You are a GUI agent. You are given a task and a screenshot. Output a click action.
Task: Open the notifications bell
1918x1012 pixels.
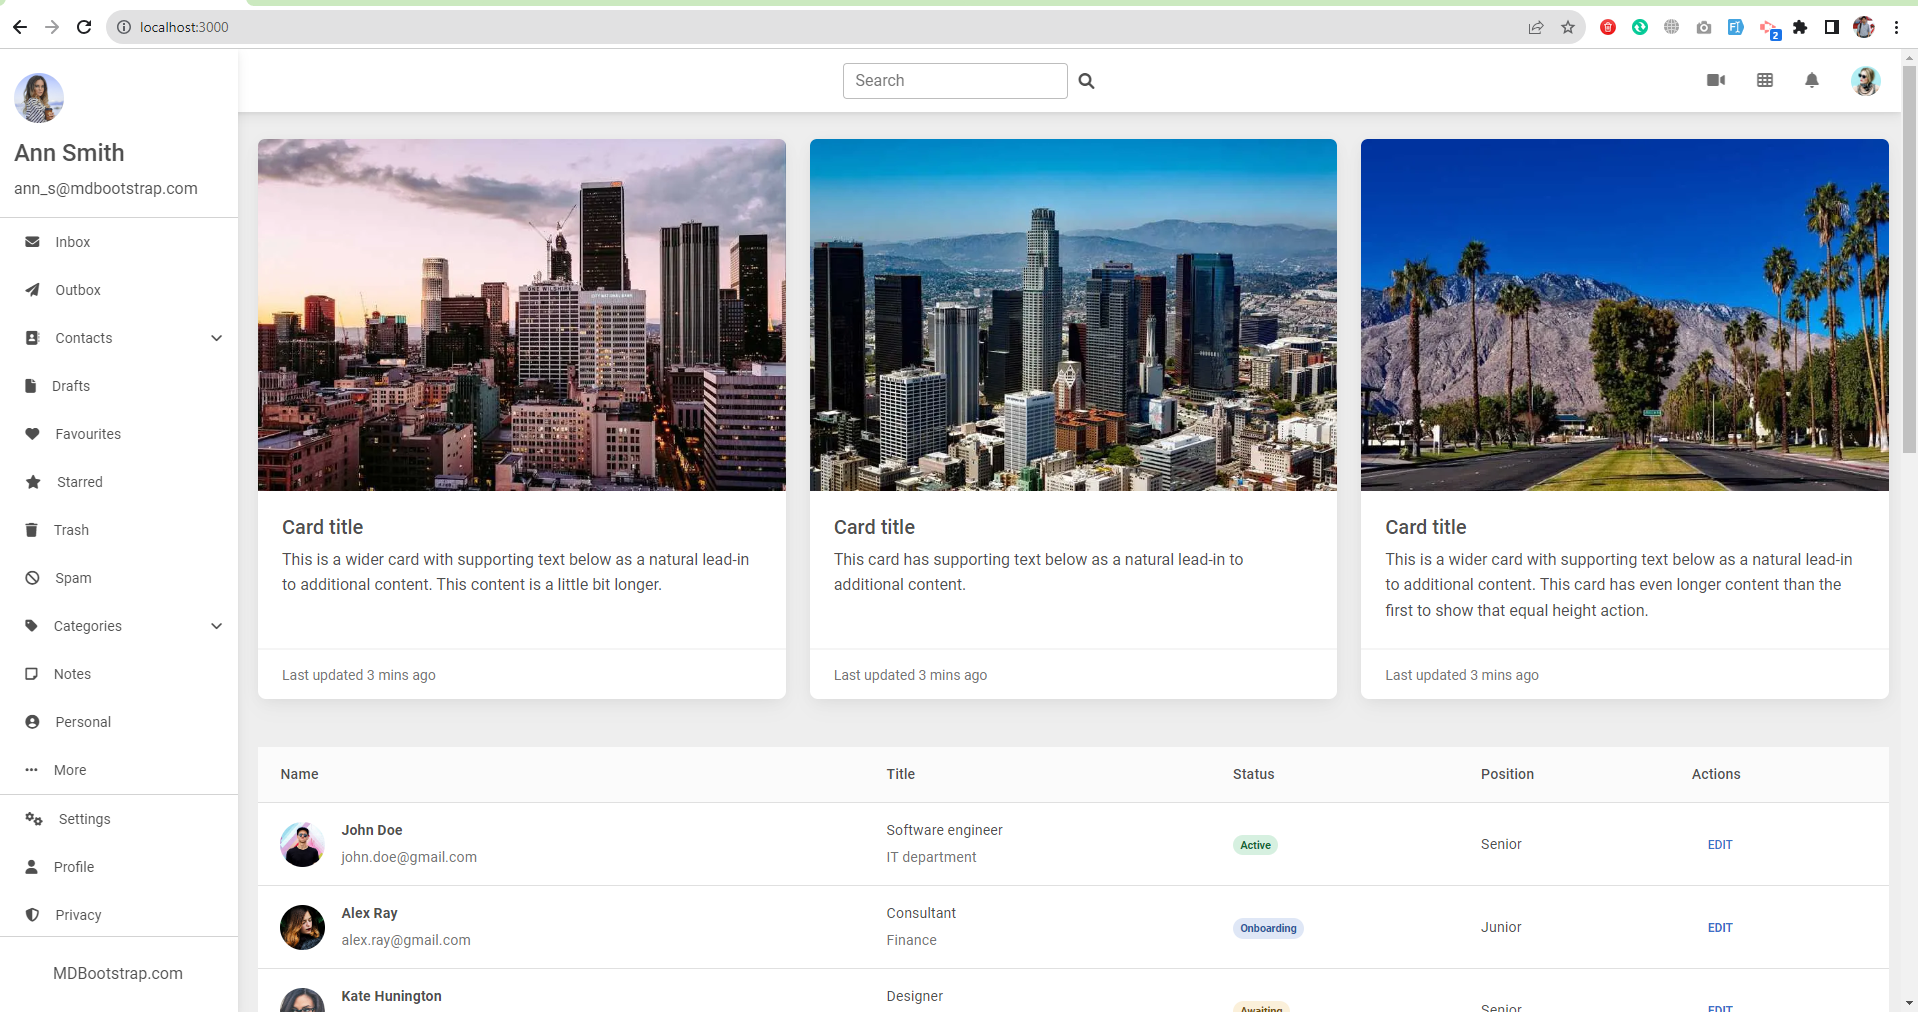(1811, 80)
